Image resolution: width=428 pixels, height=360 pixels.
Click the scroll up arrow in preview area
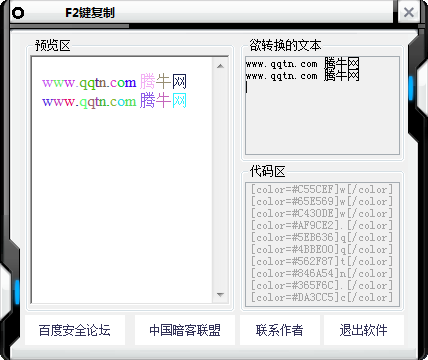coord(220,66)
